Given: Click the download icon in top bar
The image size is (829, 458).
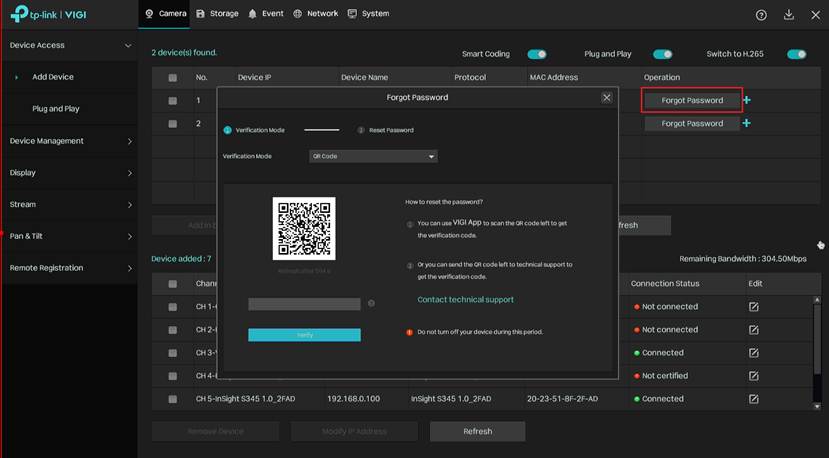Looking at the screenshot, I should point(788,15).
